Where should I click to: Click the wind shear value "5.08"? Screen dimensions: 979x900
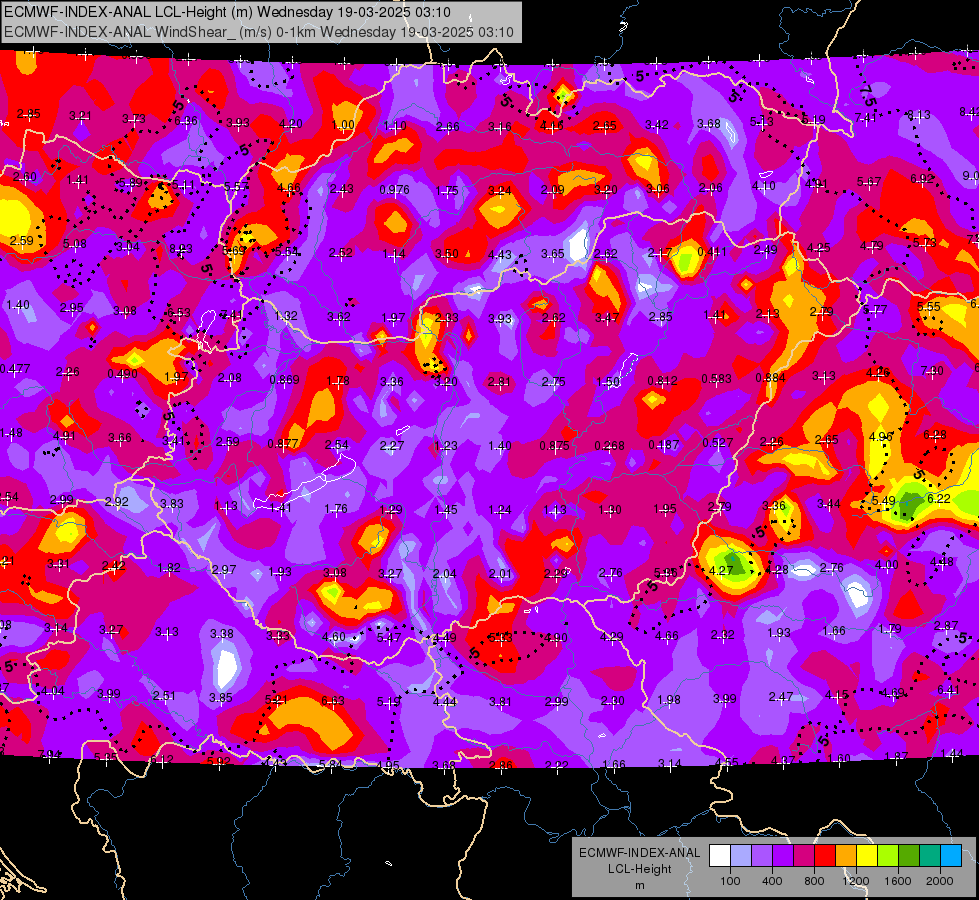tap(74, 244)
